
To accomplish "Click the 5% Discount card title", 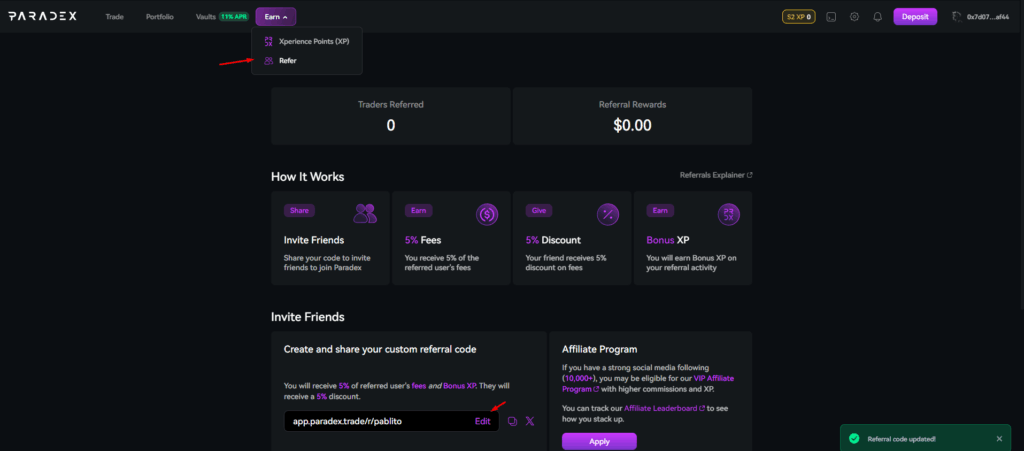I will (x=552, y=240).
